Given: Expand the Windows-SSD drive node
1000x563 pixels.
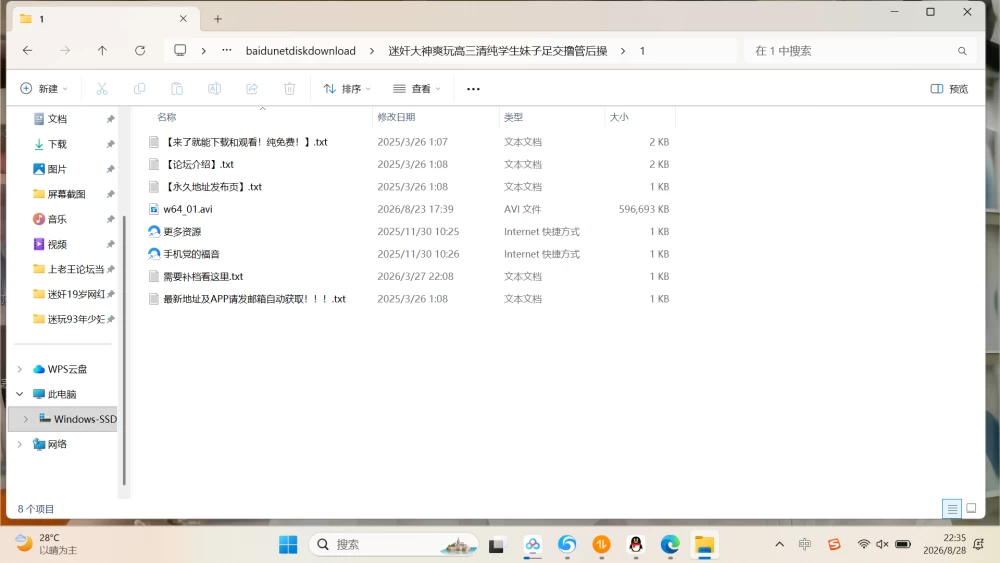Looking at the screenshot, I should coord(26,419).
